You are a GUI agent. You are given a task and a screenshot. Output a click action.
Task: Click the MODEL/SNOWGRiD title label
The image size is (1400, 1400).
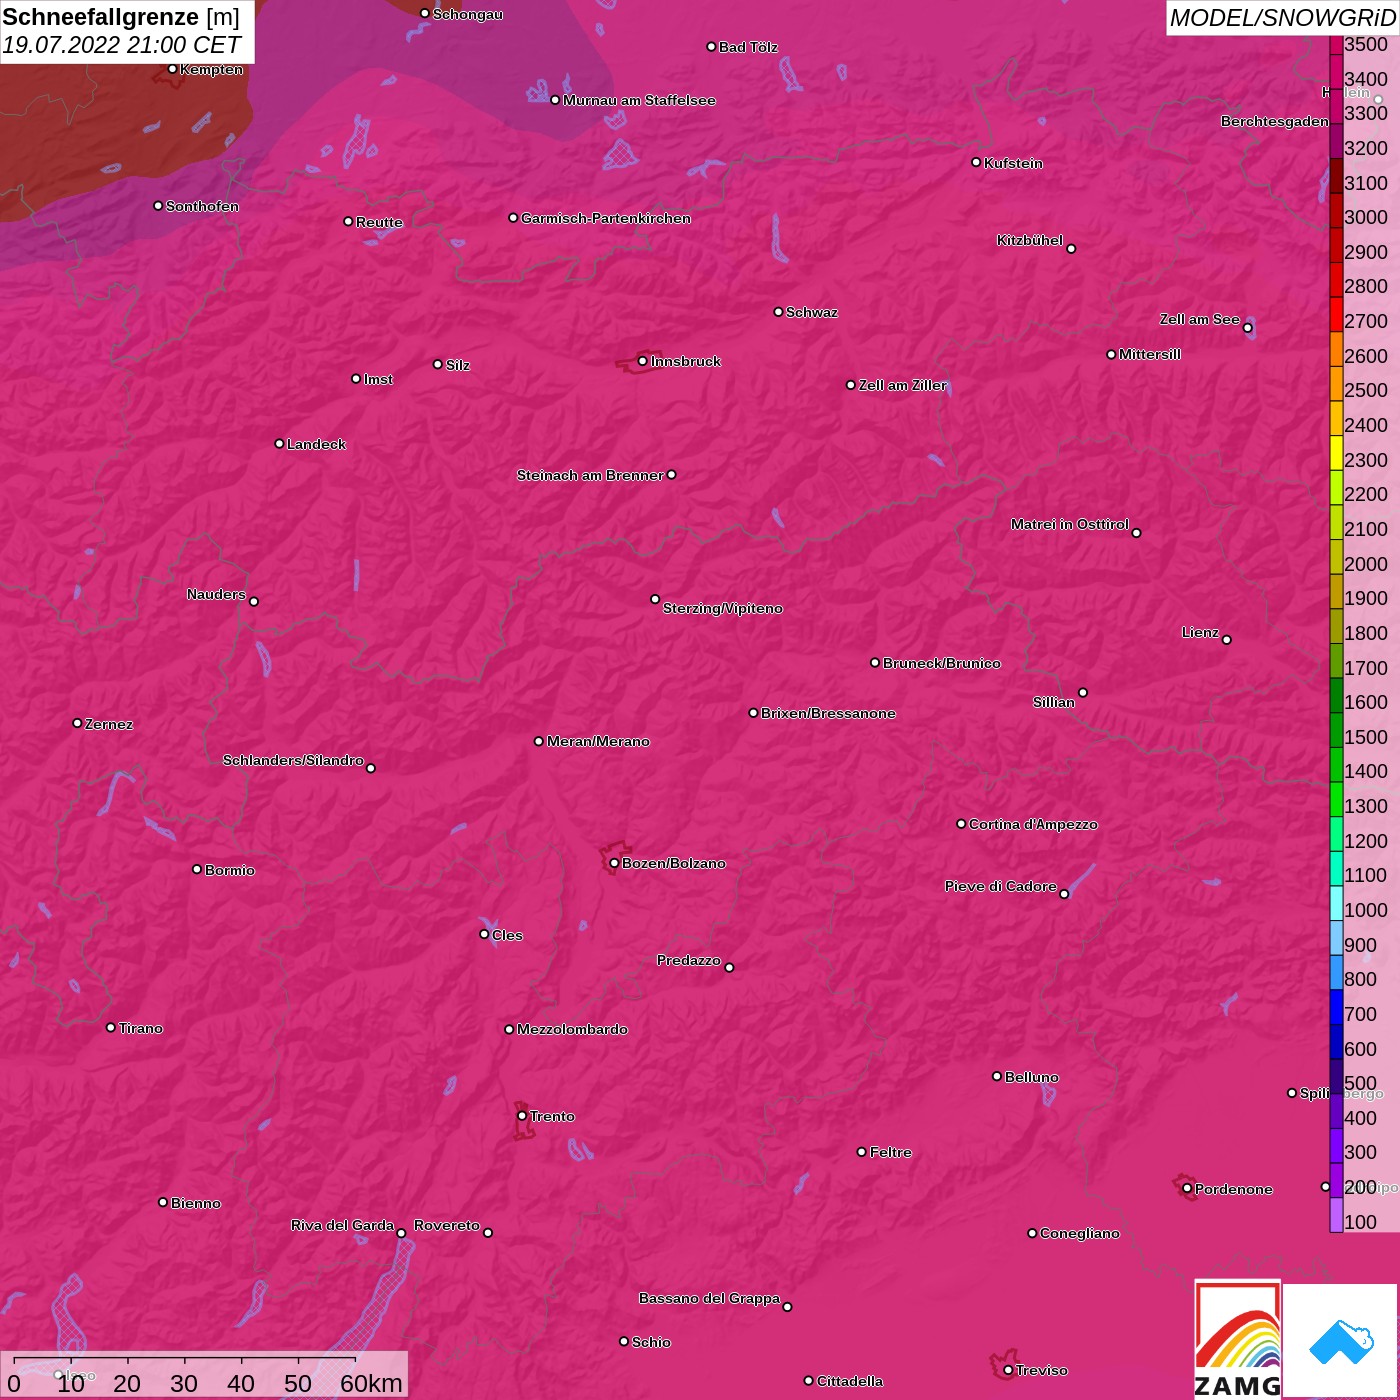click(x=1282, y=18)
